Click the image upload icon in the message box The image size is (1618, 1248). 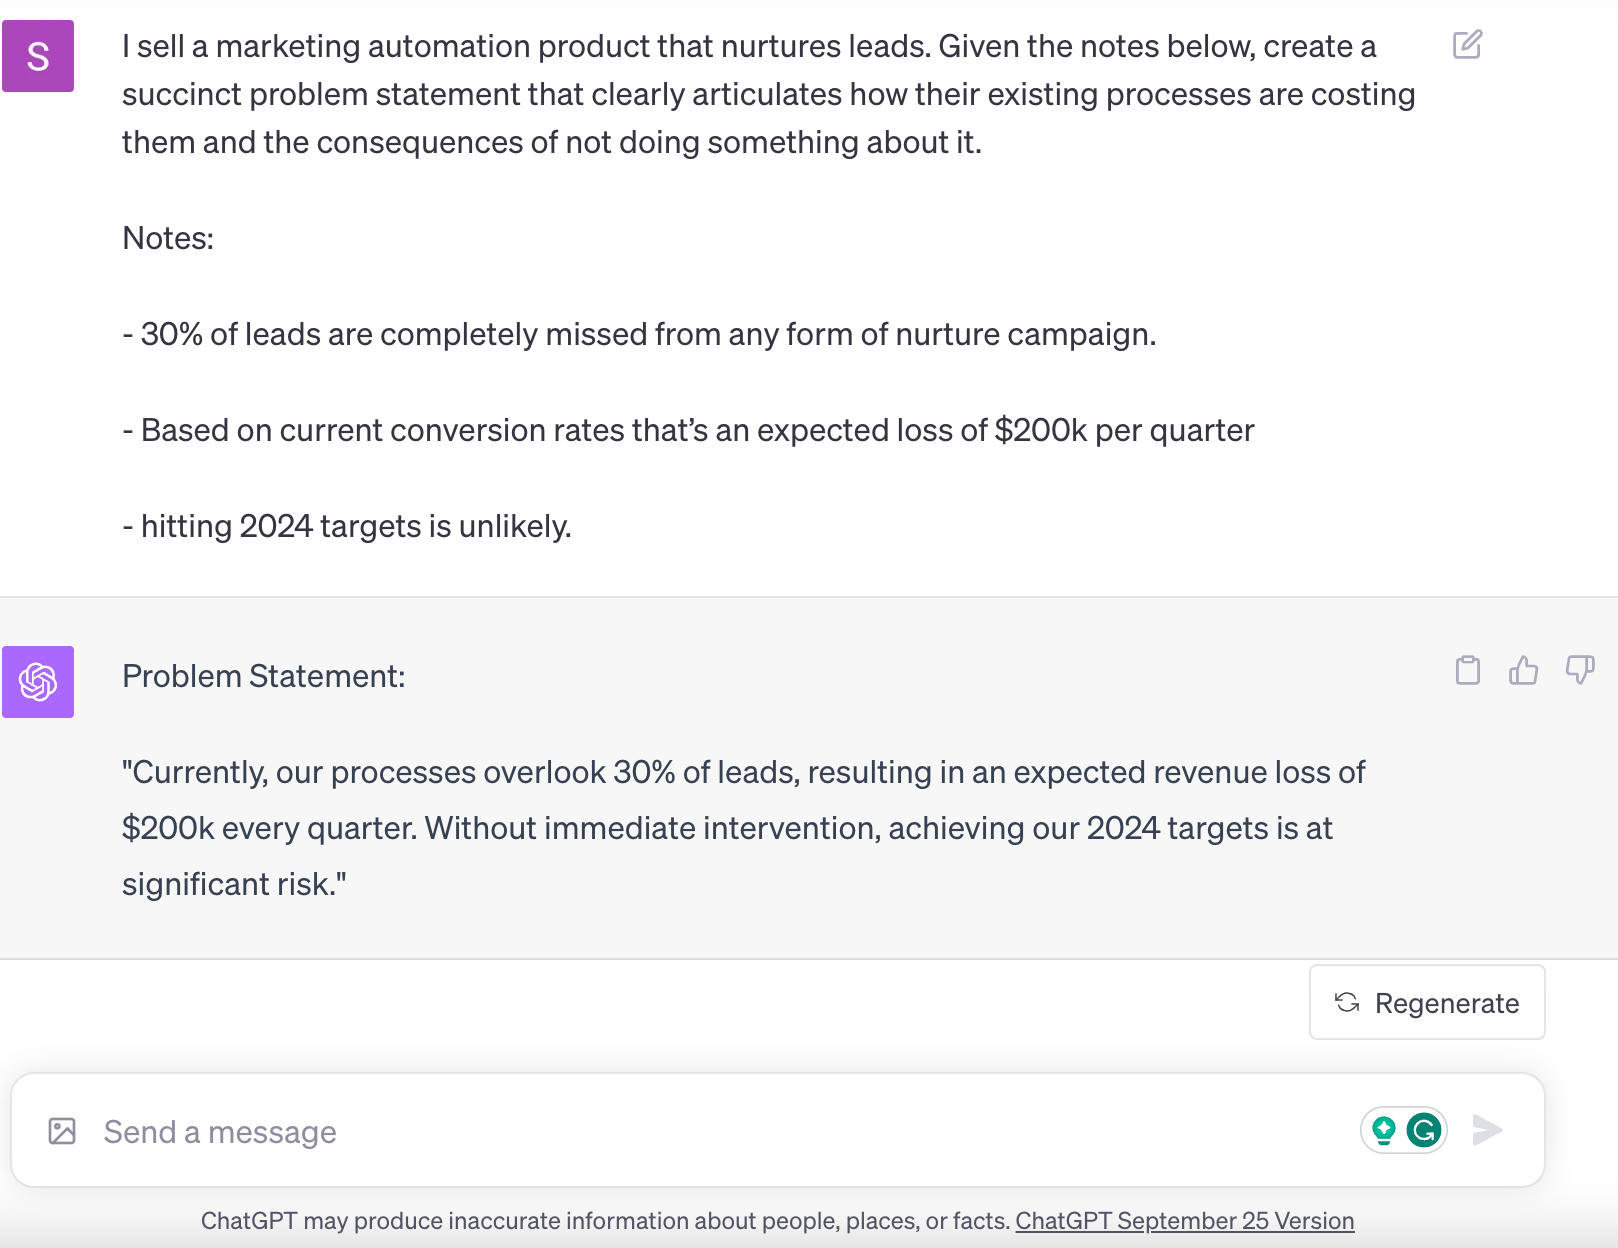[x=62, y=1131]
